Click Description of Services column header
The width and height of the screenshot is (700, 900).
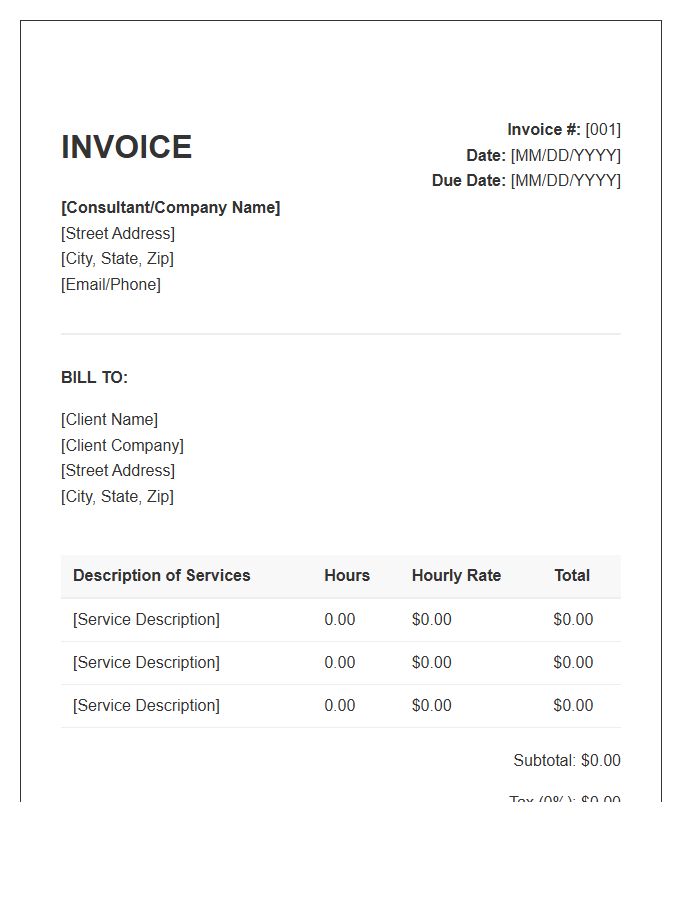(162, 576)
